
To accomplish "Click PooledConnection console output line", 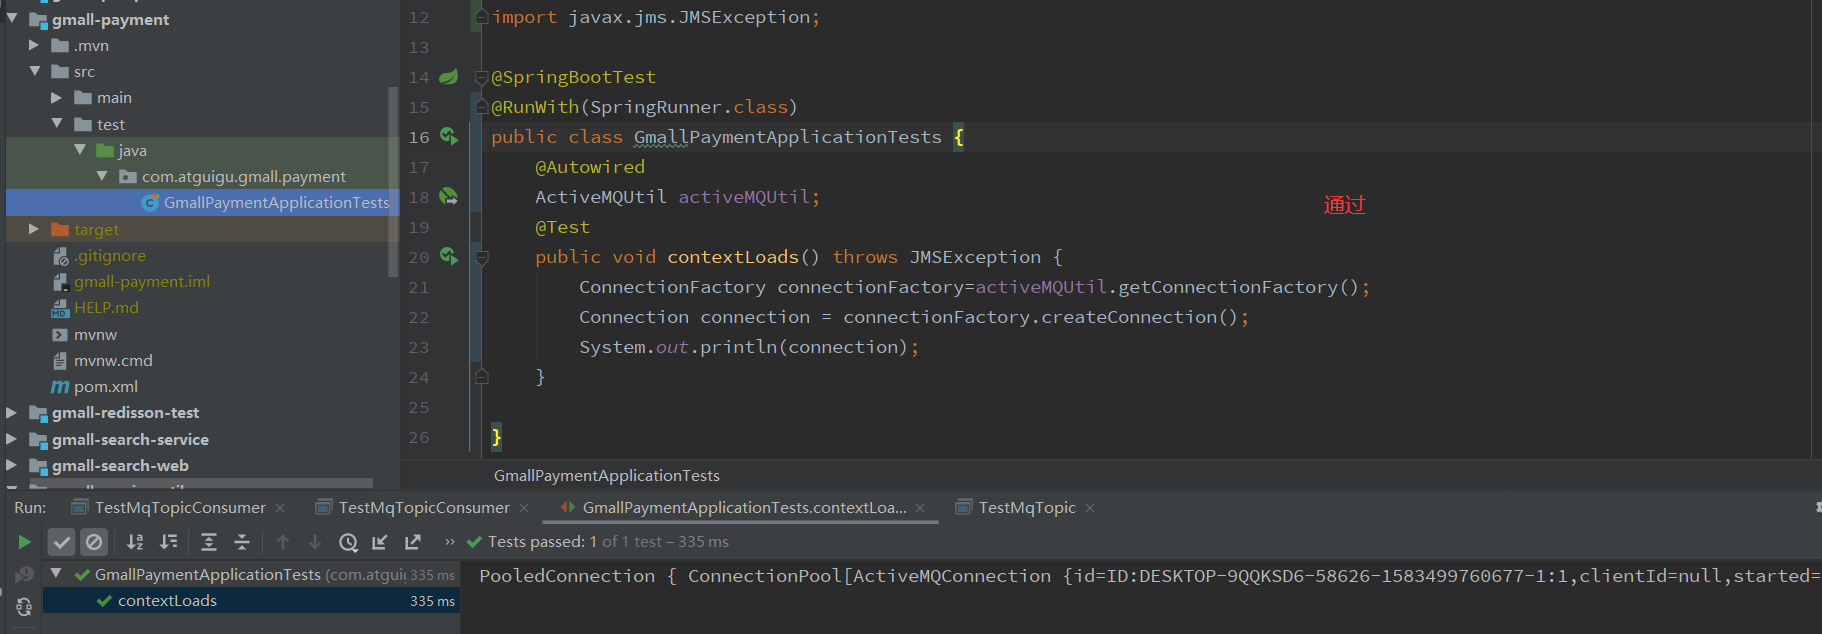I will [x=1150, y=576].
